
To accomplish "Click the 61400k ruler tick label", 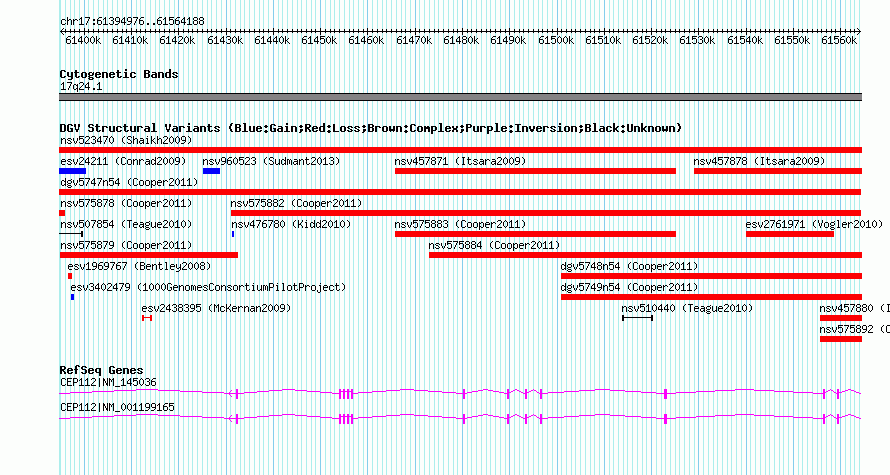I will click(83, 40).
